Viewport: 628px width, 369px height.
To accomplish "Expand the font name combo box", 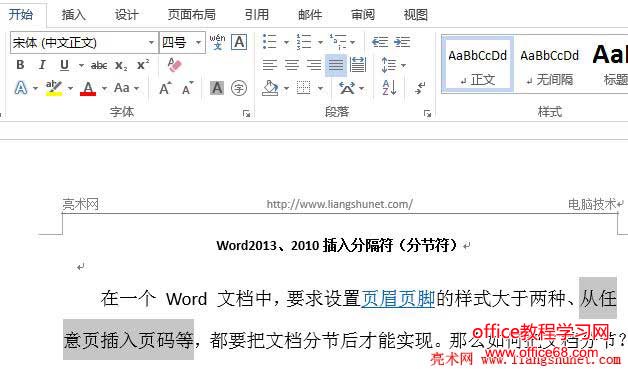I will tap(151, 42).
